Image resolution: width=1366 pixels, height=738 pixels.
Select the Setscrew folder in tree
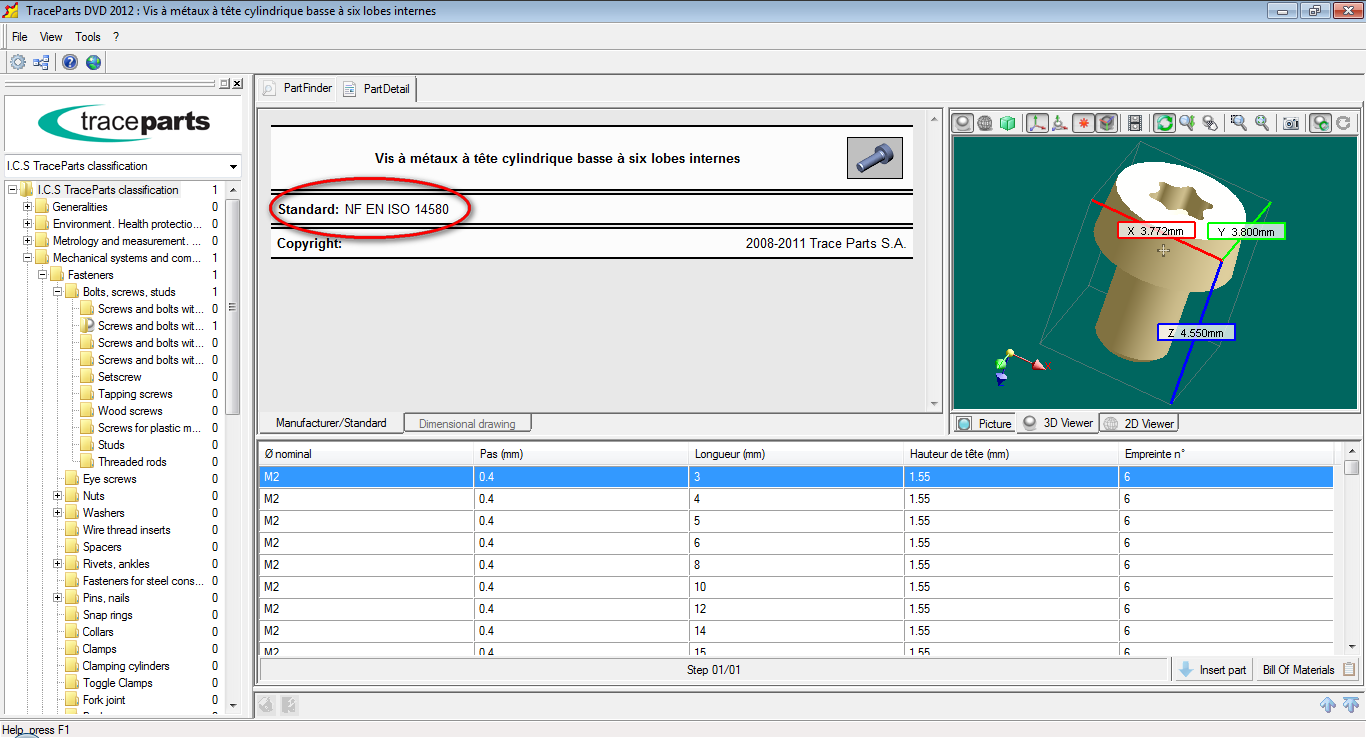click(119, 377)
